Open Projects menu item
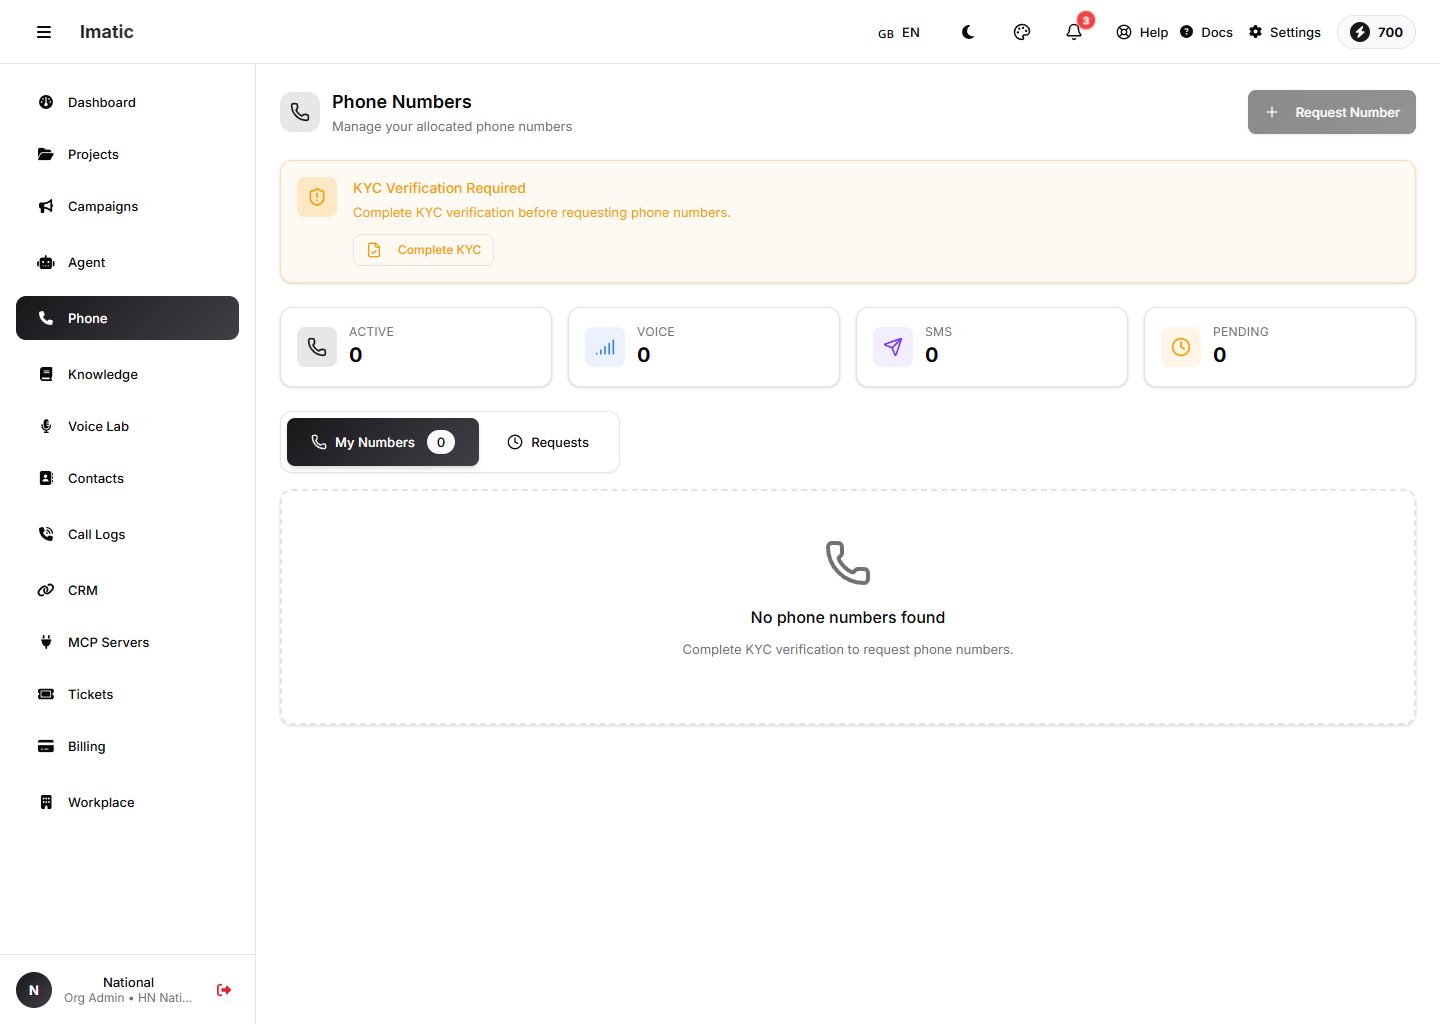 coord(127,154)
